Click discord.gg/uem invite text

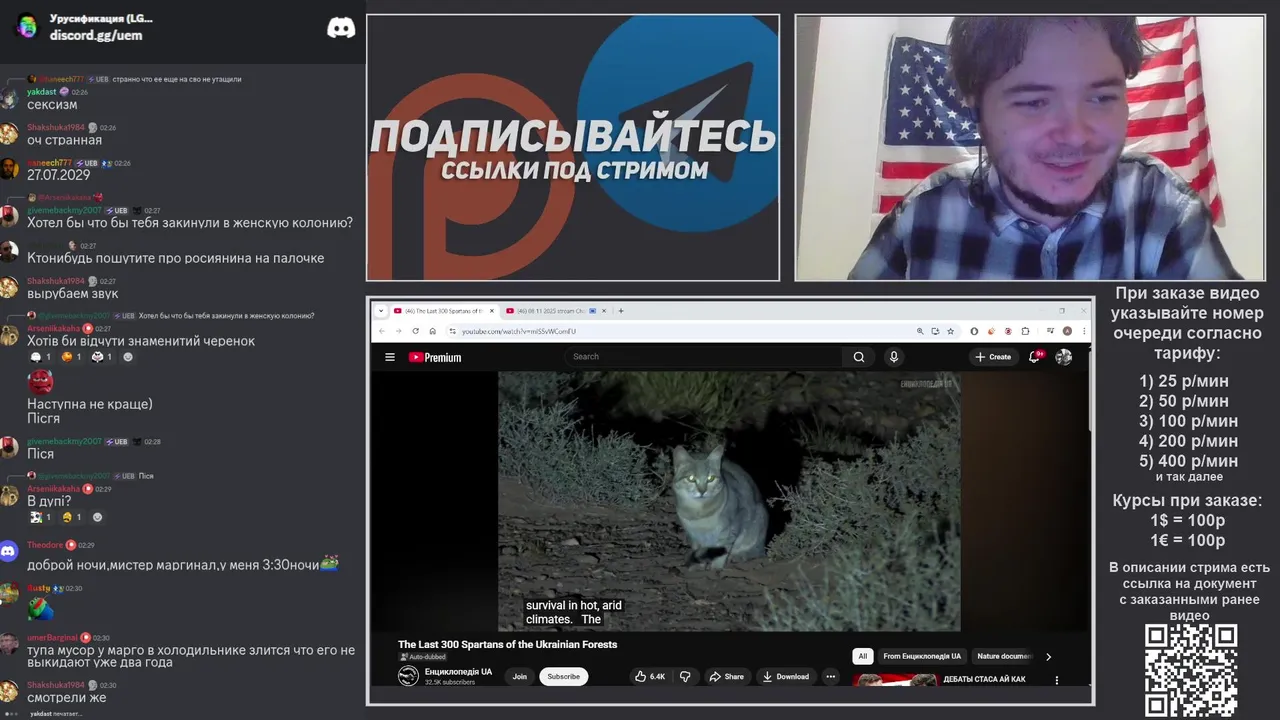coord(96,35)
